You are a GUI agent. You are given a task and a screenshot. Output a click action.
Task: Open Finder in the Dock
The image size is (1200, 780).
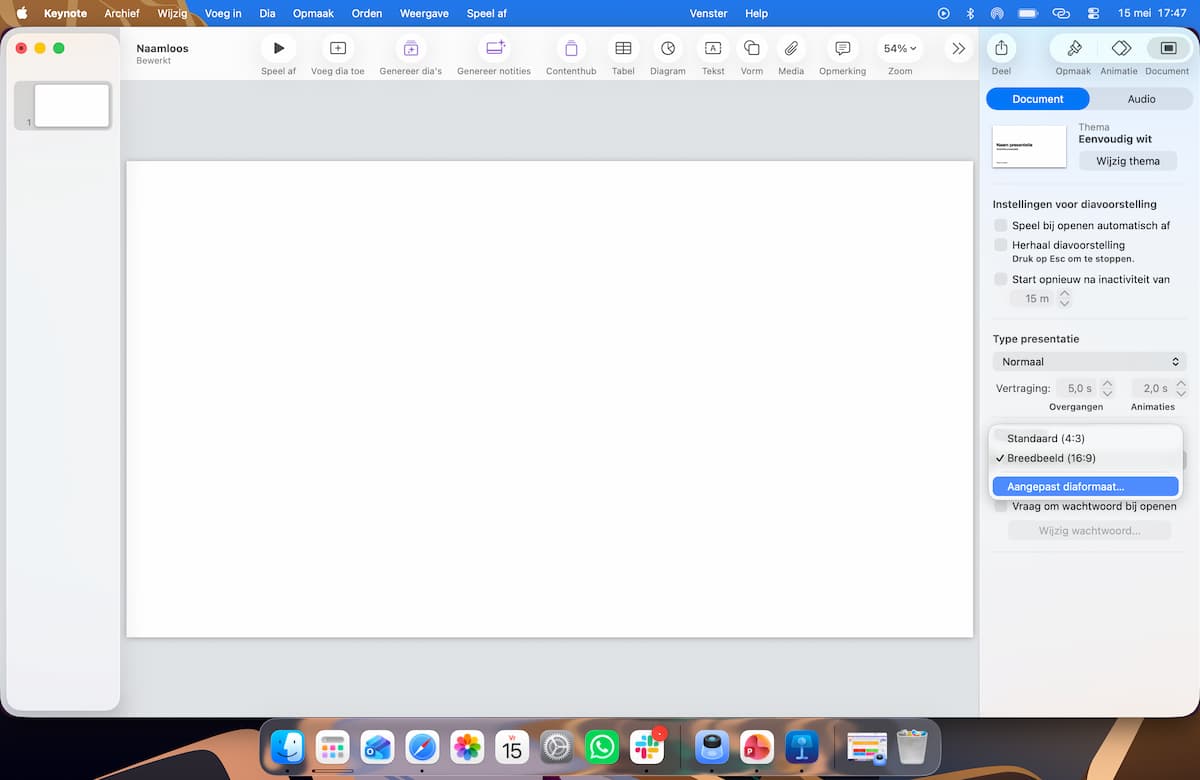click(x=288, y=747)
